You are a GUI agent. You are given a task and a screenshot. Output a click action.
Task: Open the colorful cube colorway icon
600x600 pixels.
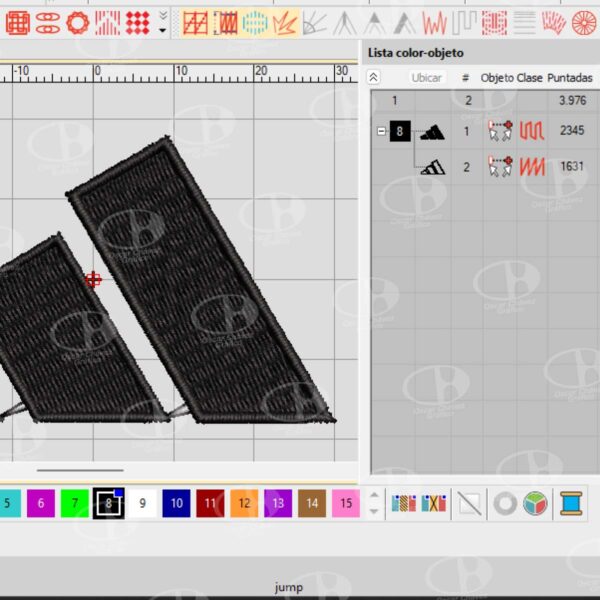pos(535,503)
